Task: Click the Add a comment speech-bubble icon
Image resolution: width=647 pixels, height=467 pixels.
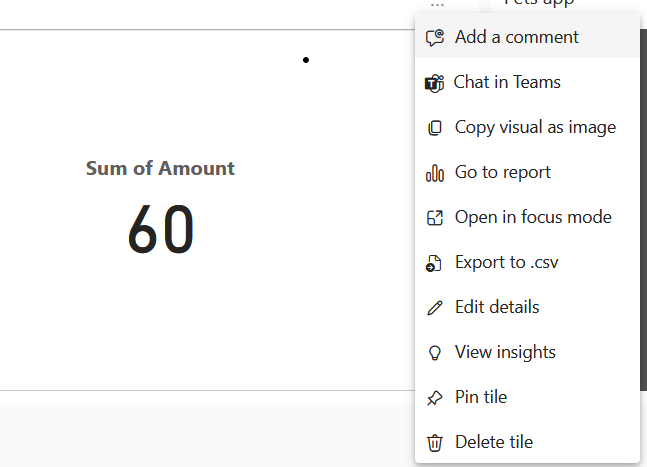Action: pos(435,38)
